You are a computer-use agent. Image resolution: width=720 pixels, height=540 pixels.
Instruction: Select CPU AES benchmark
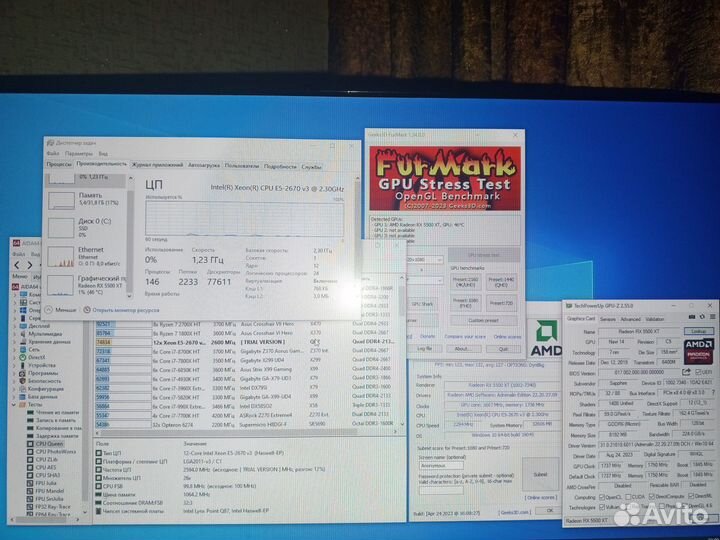click(x=47, y=467)
